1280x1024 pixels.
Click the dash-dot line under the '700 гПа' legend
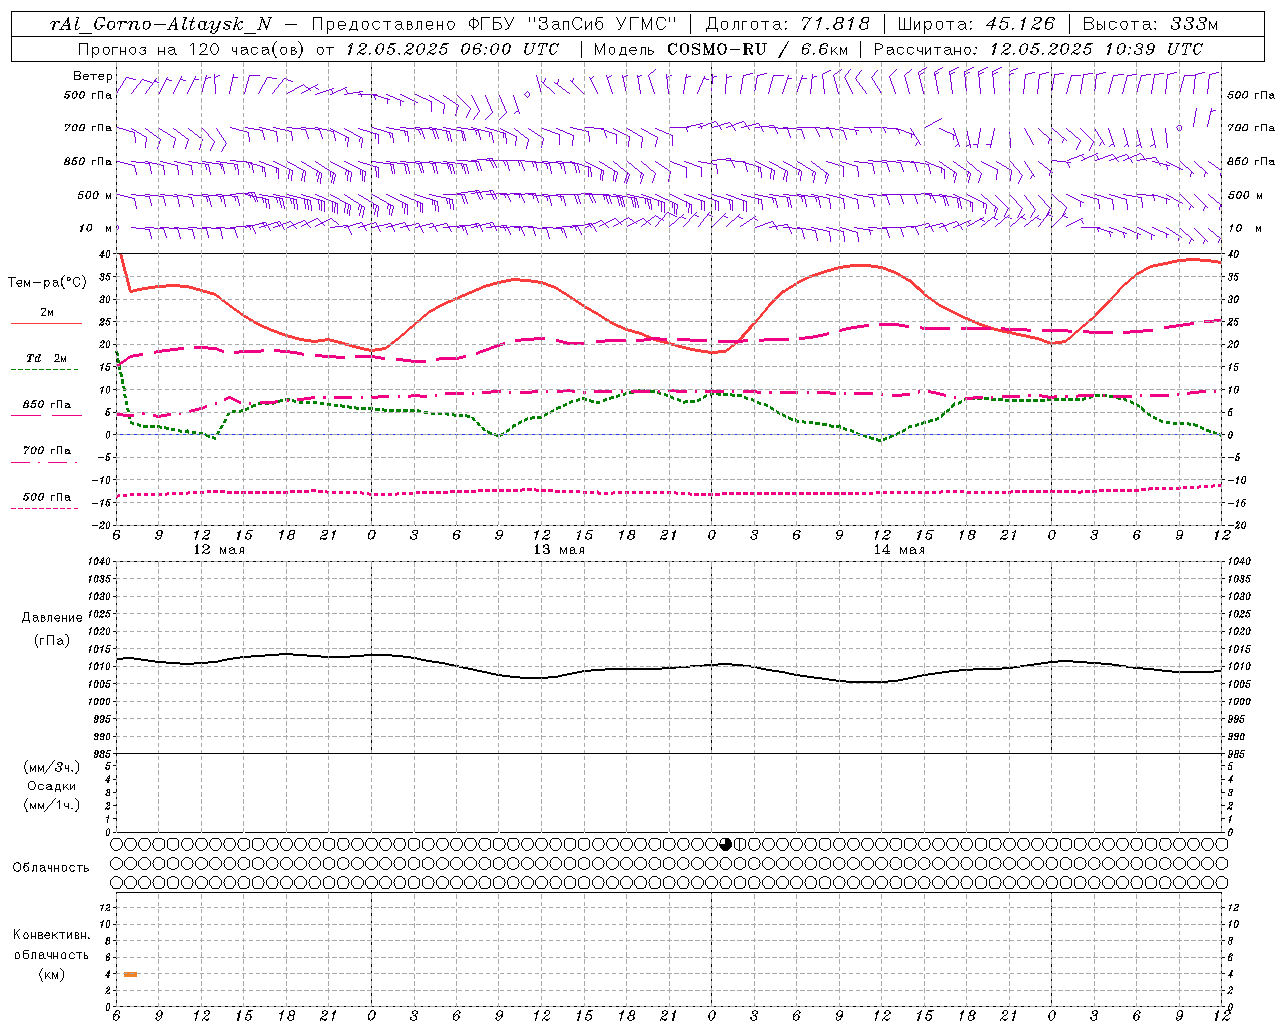44,462
